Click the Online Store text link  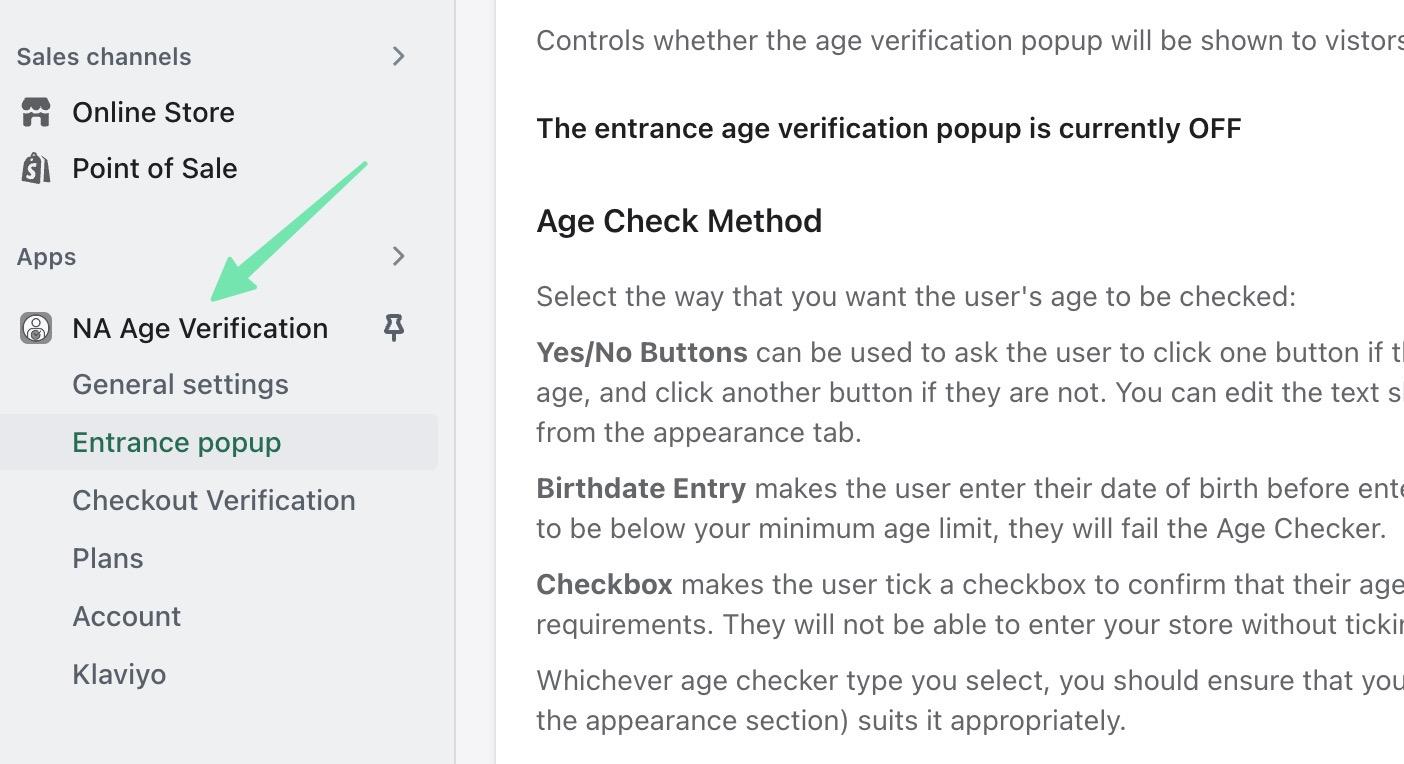coord(153,112)
